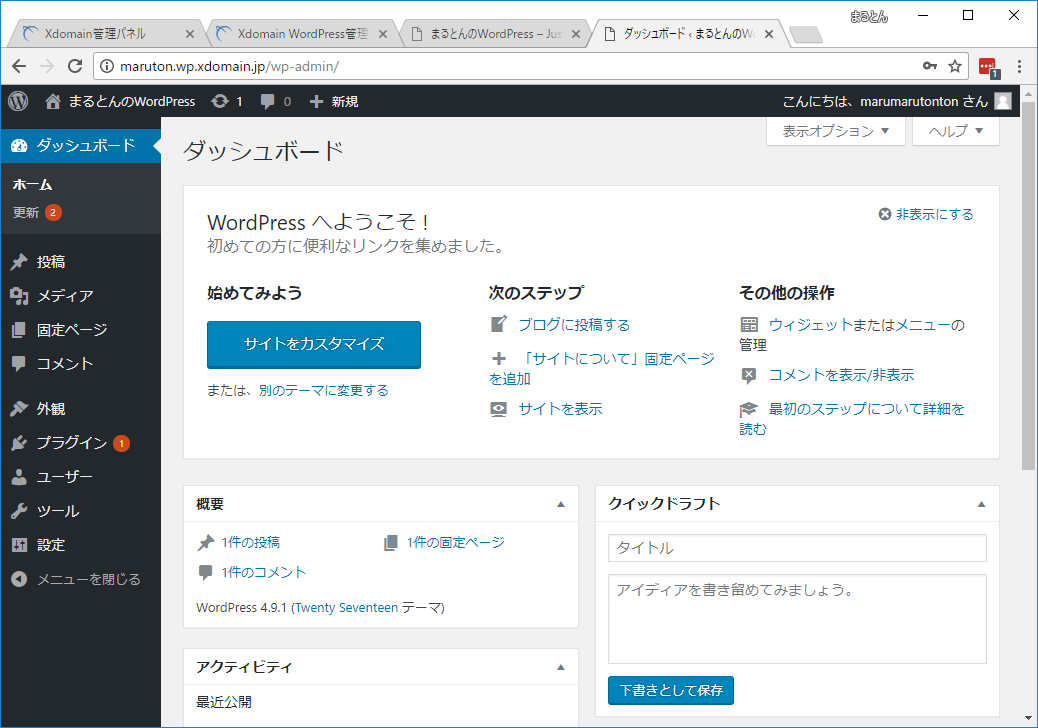Switch to Xdomain WordPress管理 browser tab
The image size is (1038, 728).
303,34
